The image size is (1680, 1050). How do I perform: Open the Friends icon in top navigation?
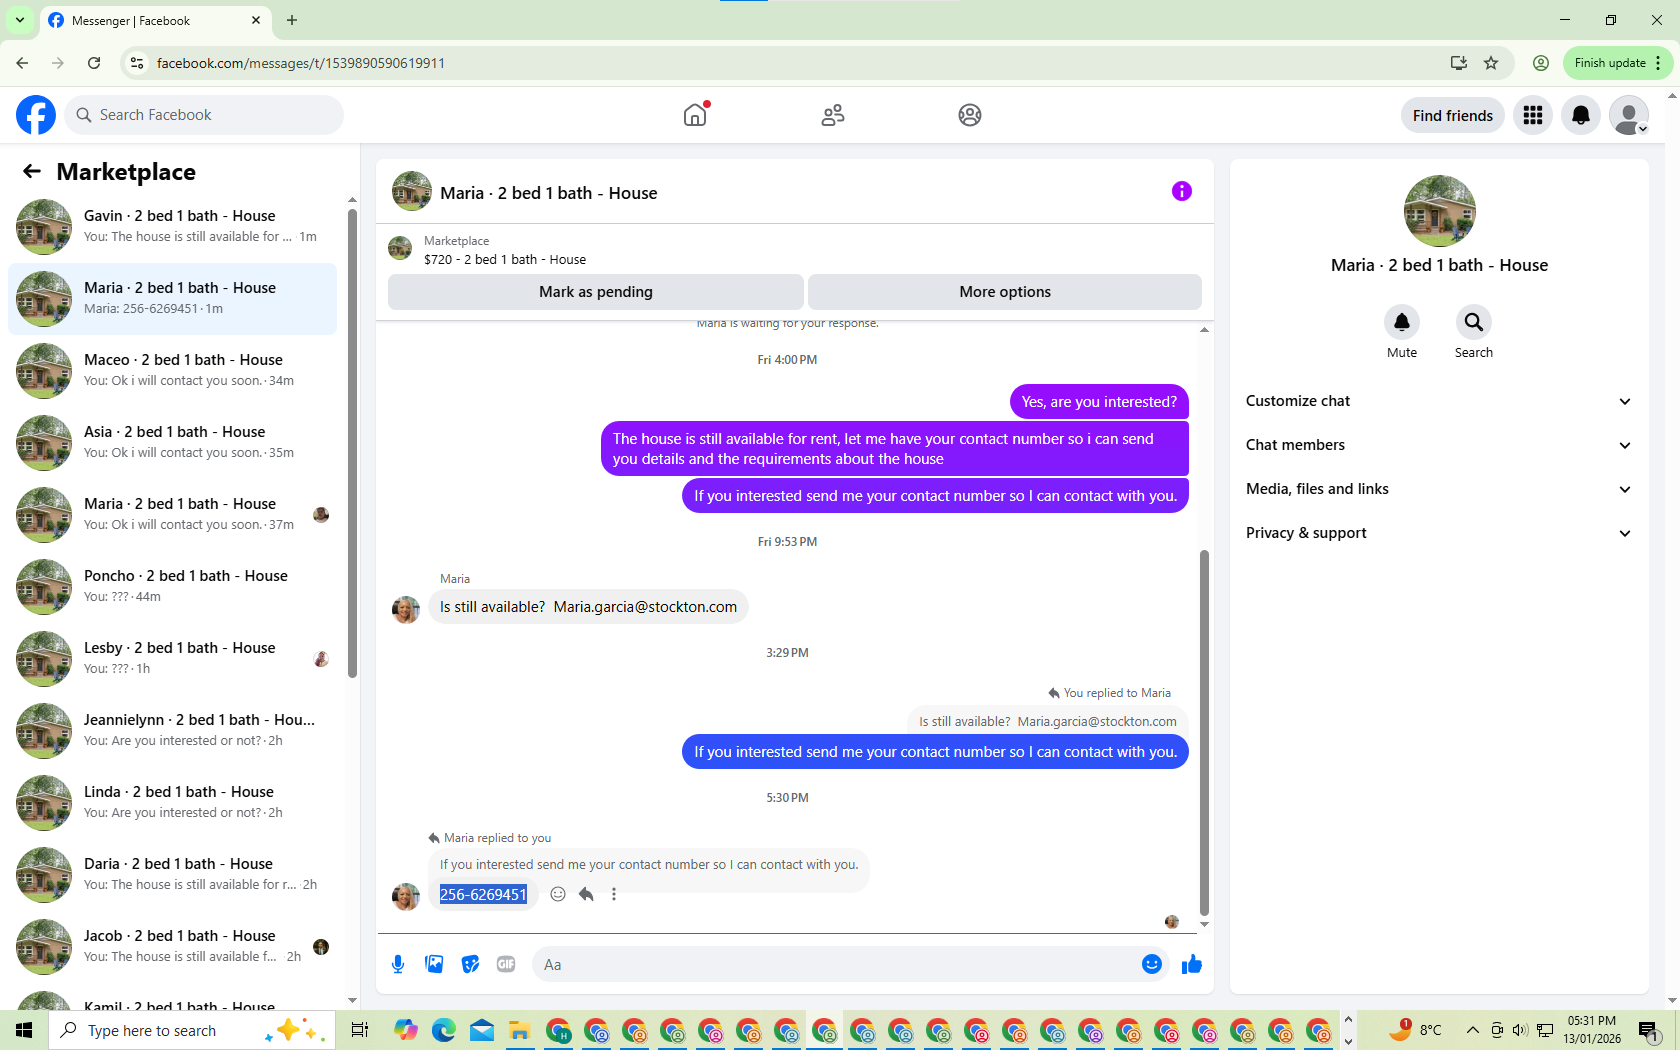(833, 115)
